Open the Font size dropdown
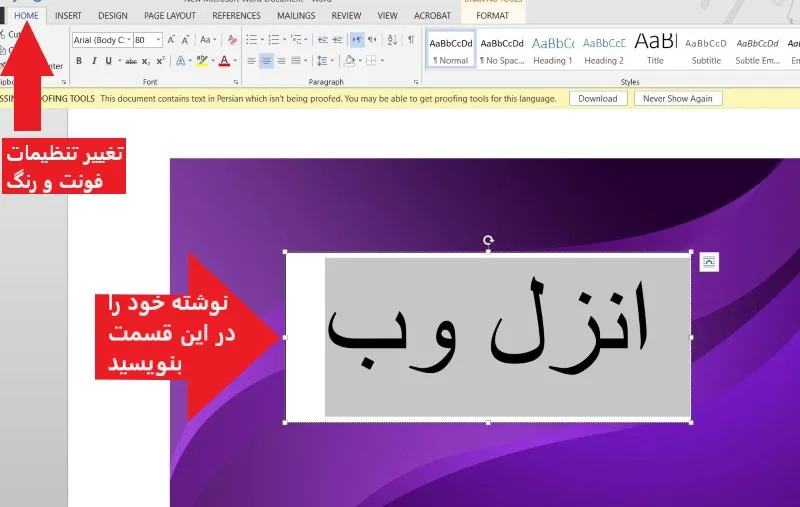This screenshot has height=507, width=800. click(158, 40)
